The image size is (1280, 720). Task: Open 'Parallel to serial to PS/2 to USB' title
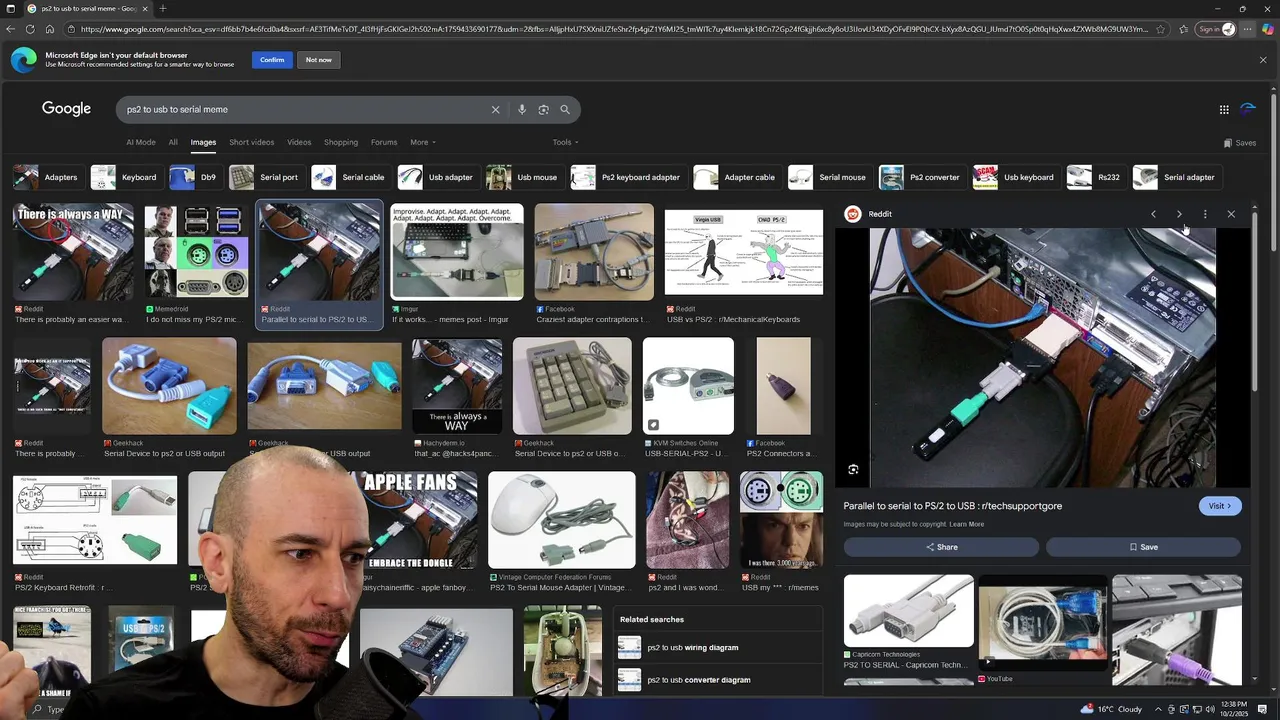click(x=953, y=506)
